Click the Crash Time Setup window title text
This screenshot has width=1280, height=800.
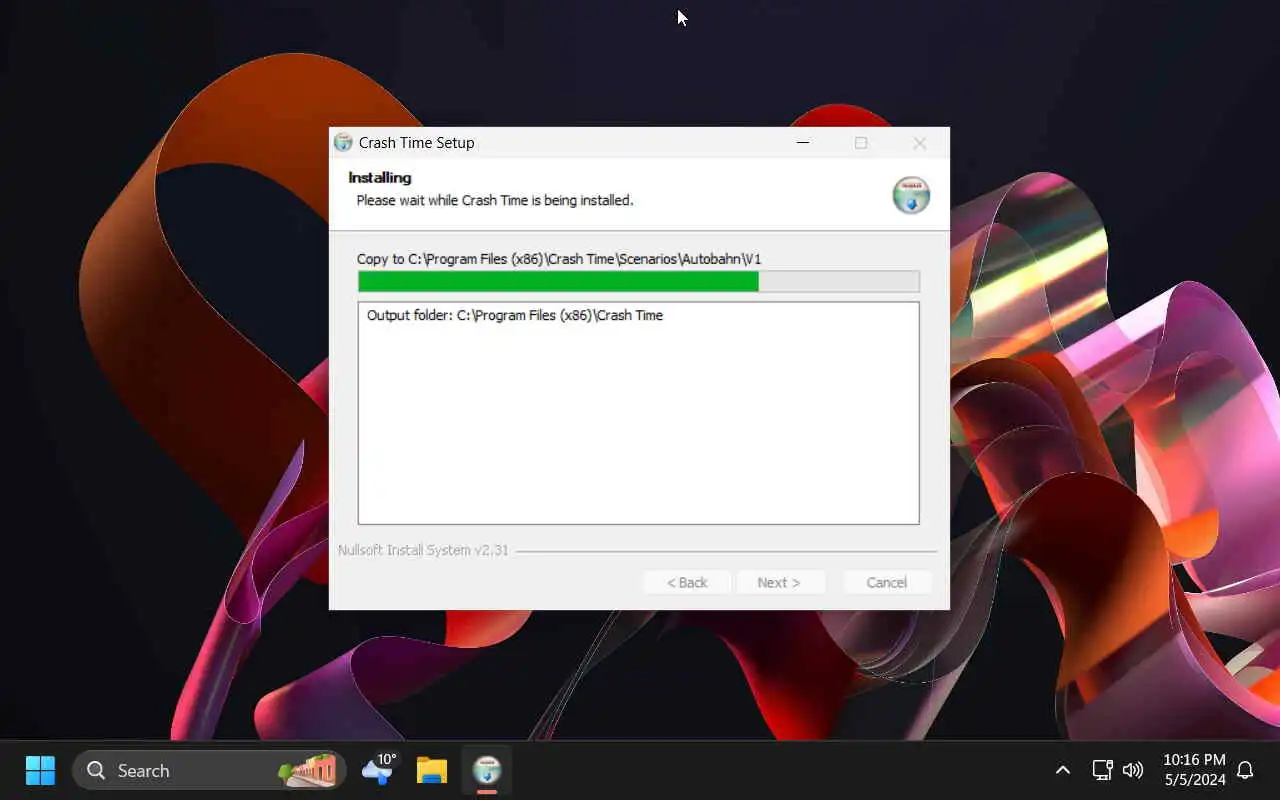(417, 143)
